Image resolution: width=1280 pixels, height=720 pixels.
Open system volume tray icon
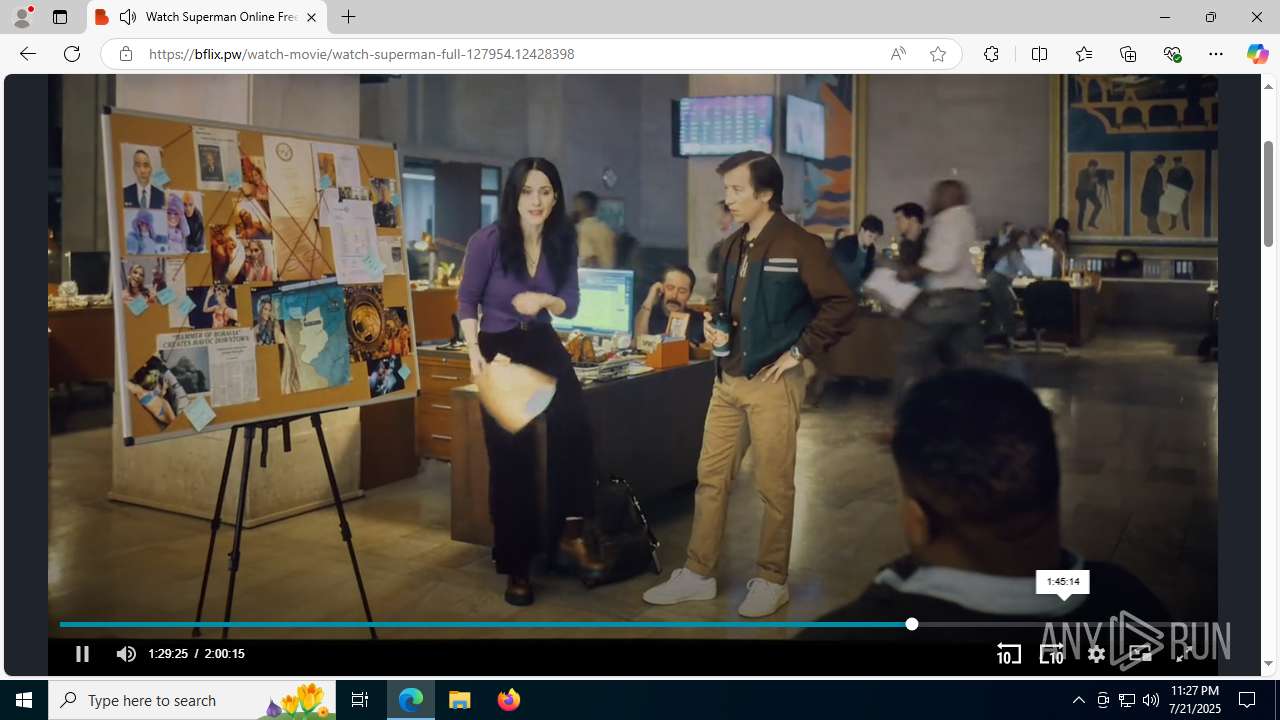(x=1151, y=700)
